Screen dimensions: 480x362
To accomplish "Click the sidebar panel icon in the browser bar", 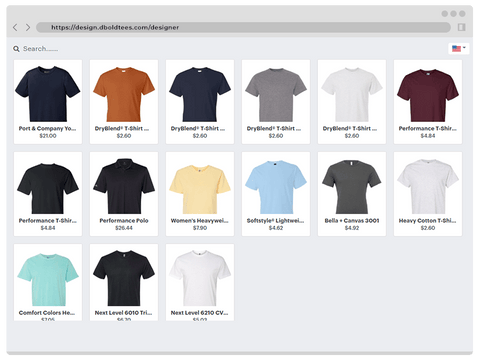I will tap(462, 27).
